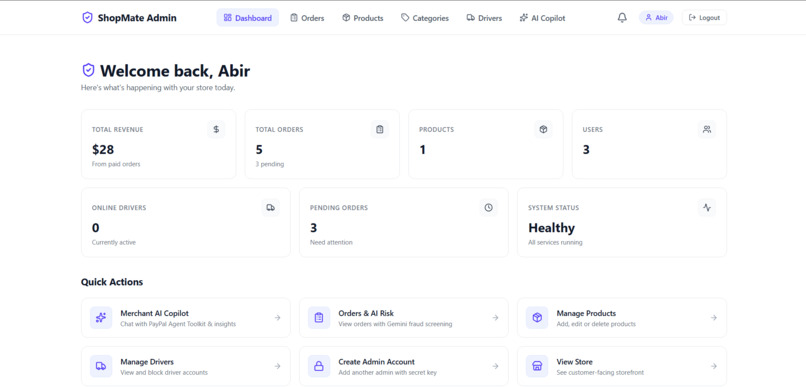Click the Quick Actions section heading
This screenshot has width=806, height=387.
(x=112, y=282)
